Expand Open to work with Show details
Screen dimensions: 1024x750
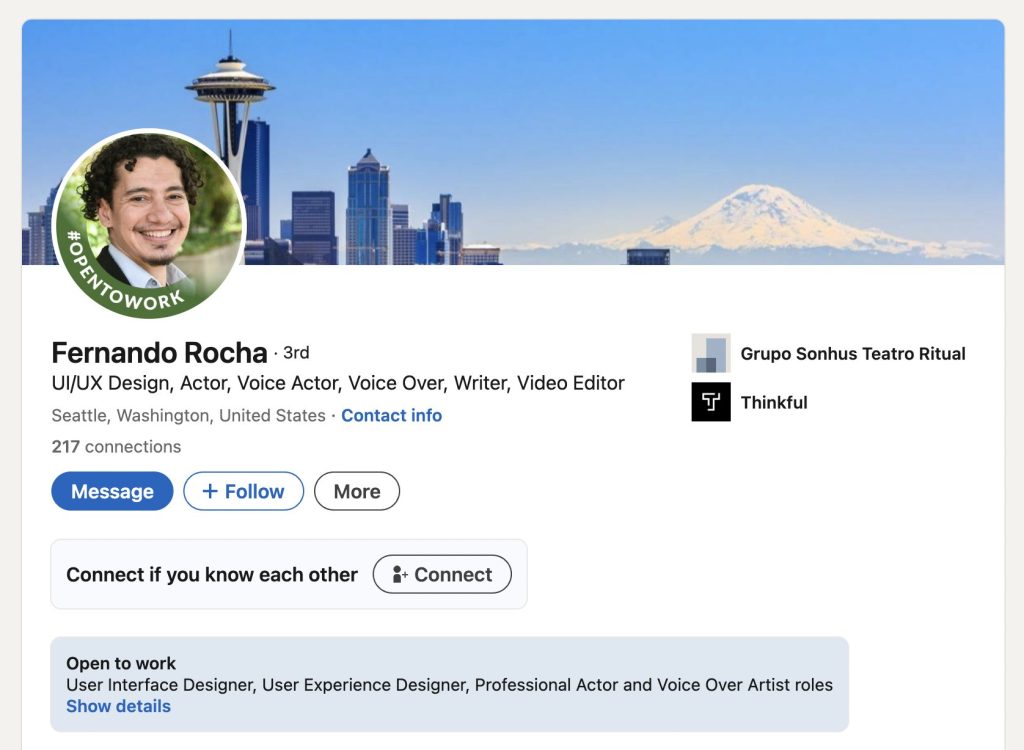coord(118,706)
